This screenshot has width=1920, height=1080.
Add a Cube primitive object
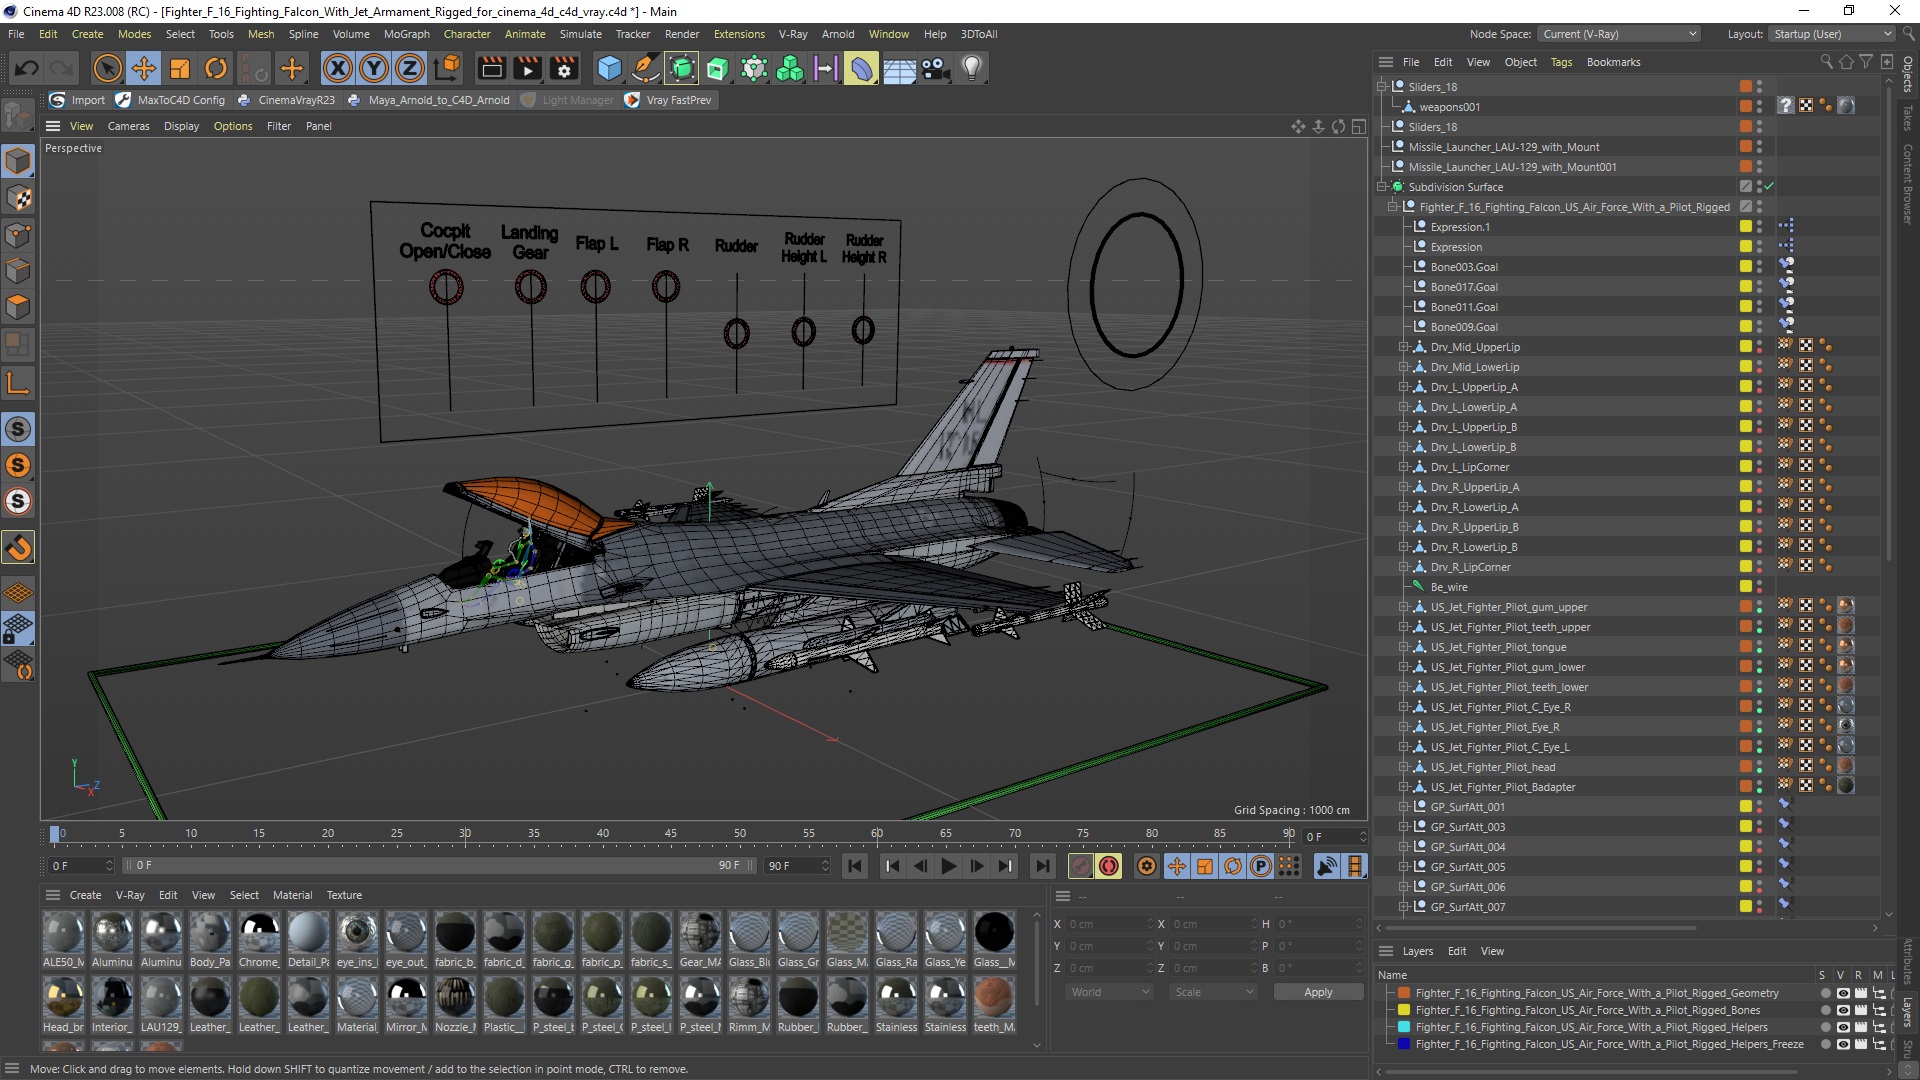click(x=609, y=68)
